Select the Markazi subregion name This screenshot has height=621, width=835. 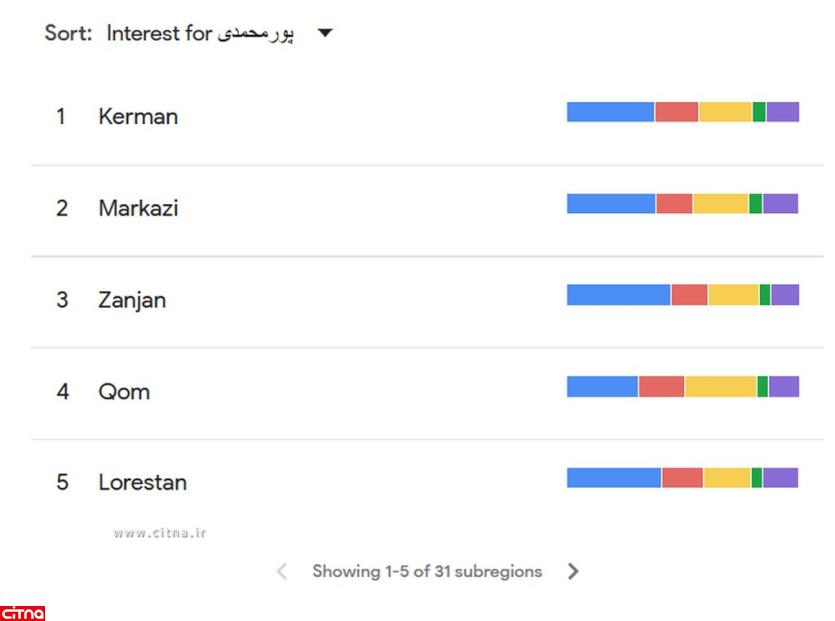pyautogui.click(x=138, y=209)
